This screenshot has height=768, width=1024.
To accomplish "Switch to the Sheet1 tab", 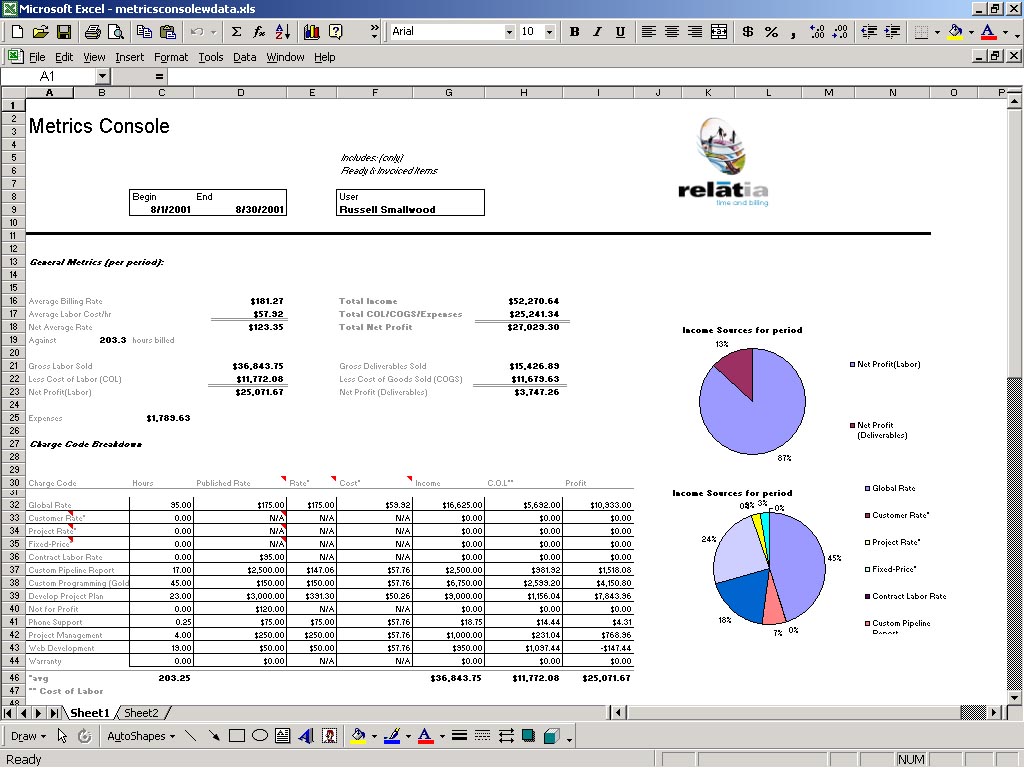I will click(x=89, y=712).
